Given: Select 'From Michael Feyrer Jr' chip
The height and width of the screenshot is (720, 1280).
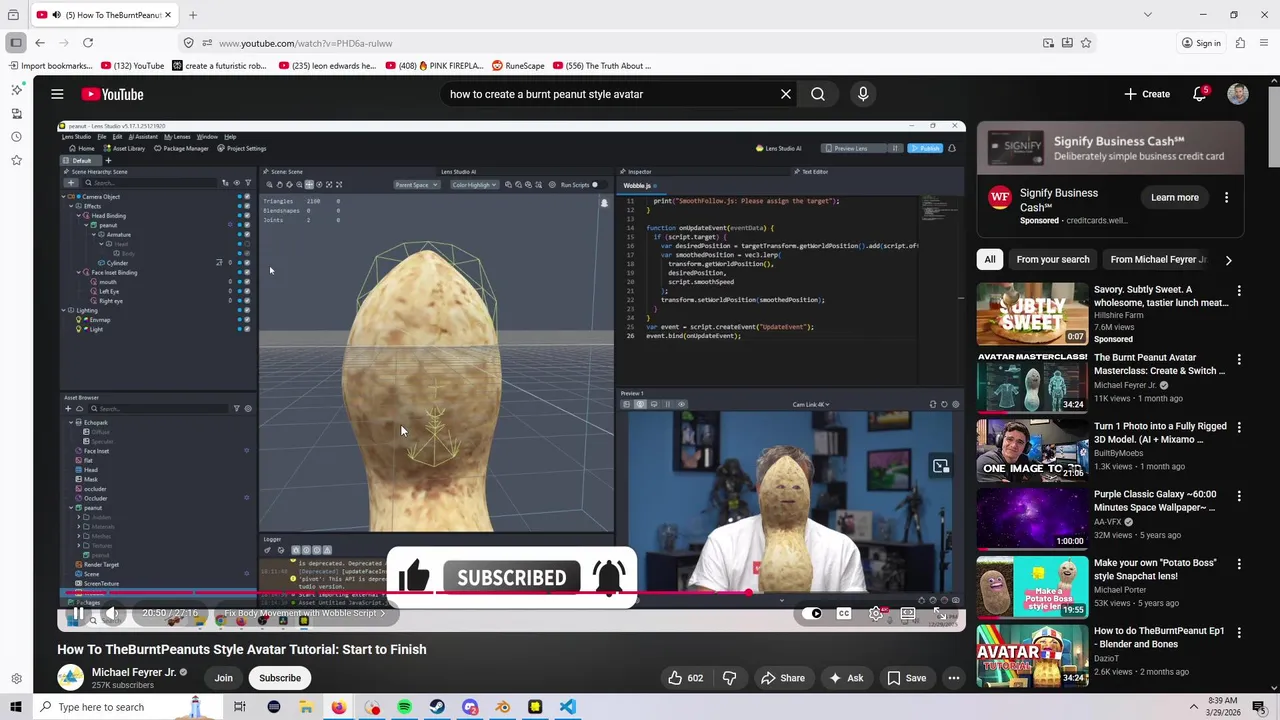Looking at the screenshot, I should pyautogui.click(x=1158, y=259).
